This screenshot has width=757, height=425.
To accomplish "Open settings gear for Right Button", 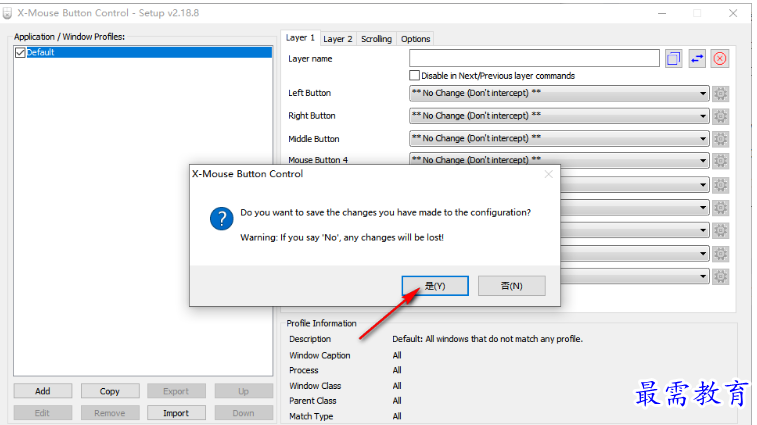I will coord(720,116).
